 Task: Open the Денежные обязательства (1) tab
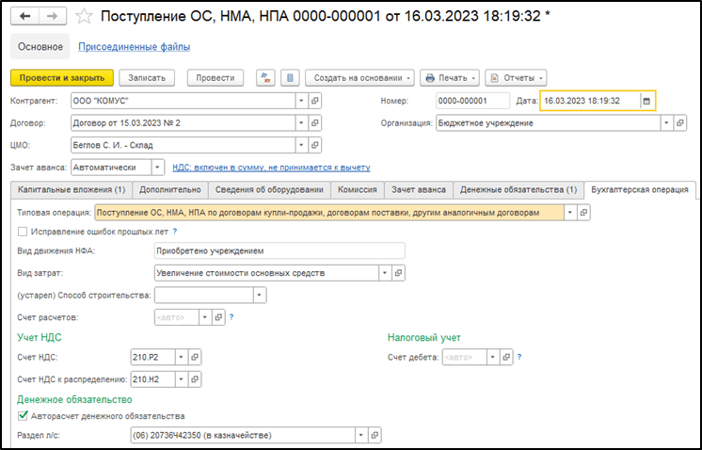click(x=517, y=190)
